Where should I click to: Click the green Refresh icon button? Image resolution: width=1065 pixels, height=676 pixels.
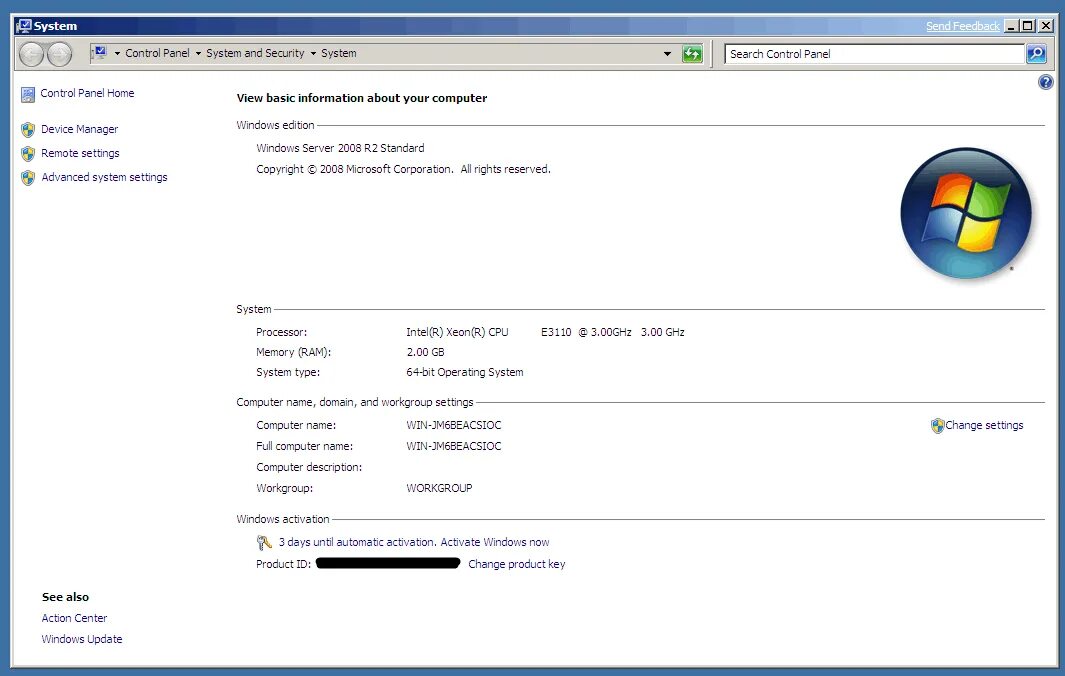click(x=692, y=54)
